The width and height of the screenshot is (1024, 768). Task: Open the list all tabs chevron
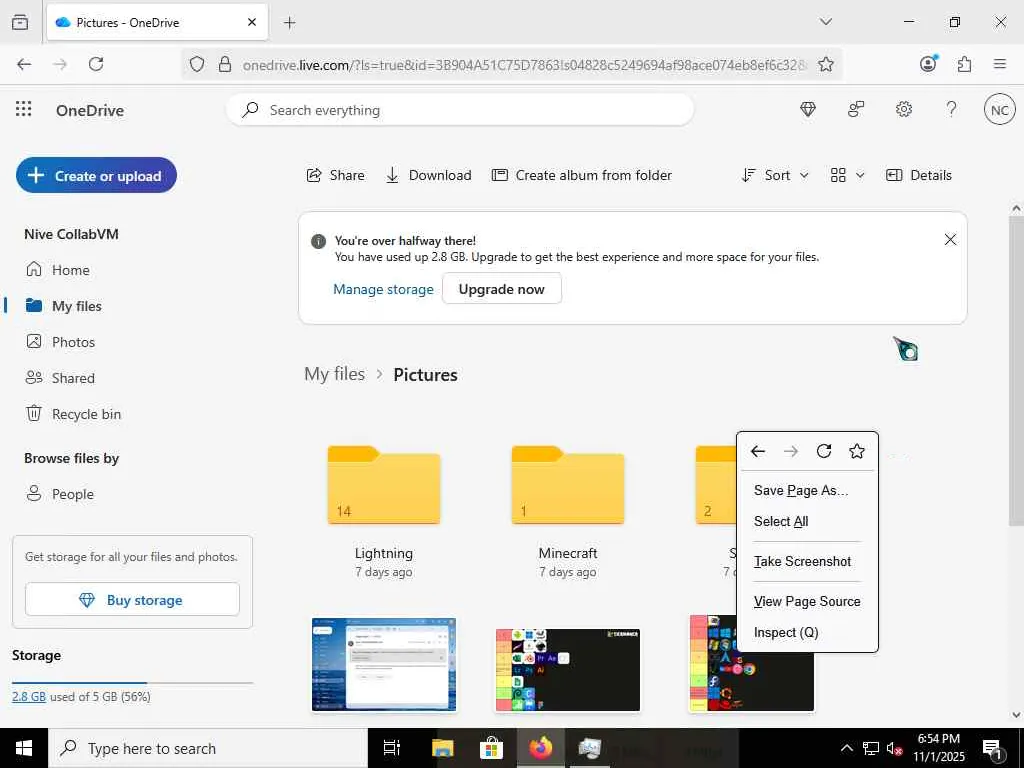[825, 22]
